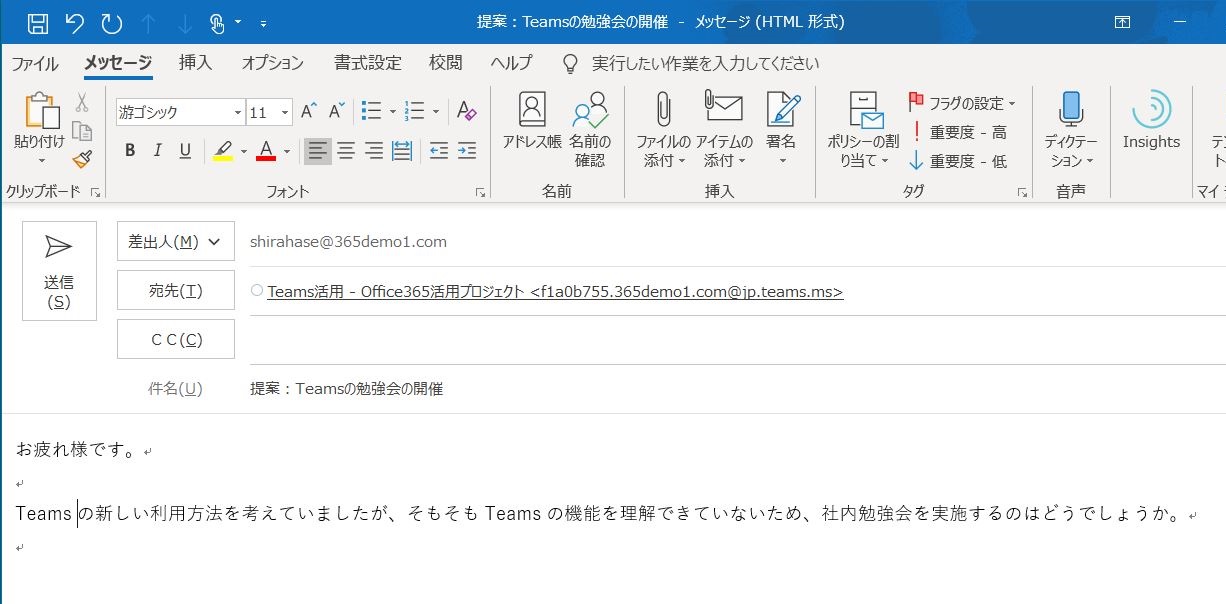Open the 校閲 tab
The image size is (1226, 604).
click(446, 63)
